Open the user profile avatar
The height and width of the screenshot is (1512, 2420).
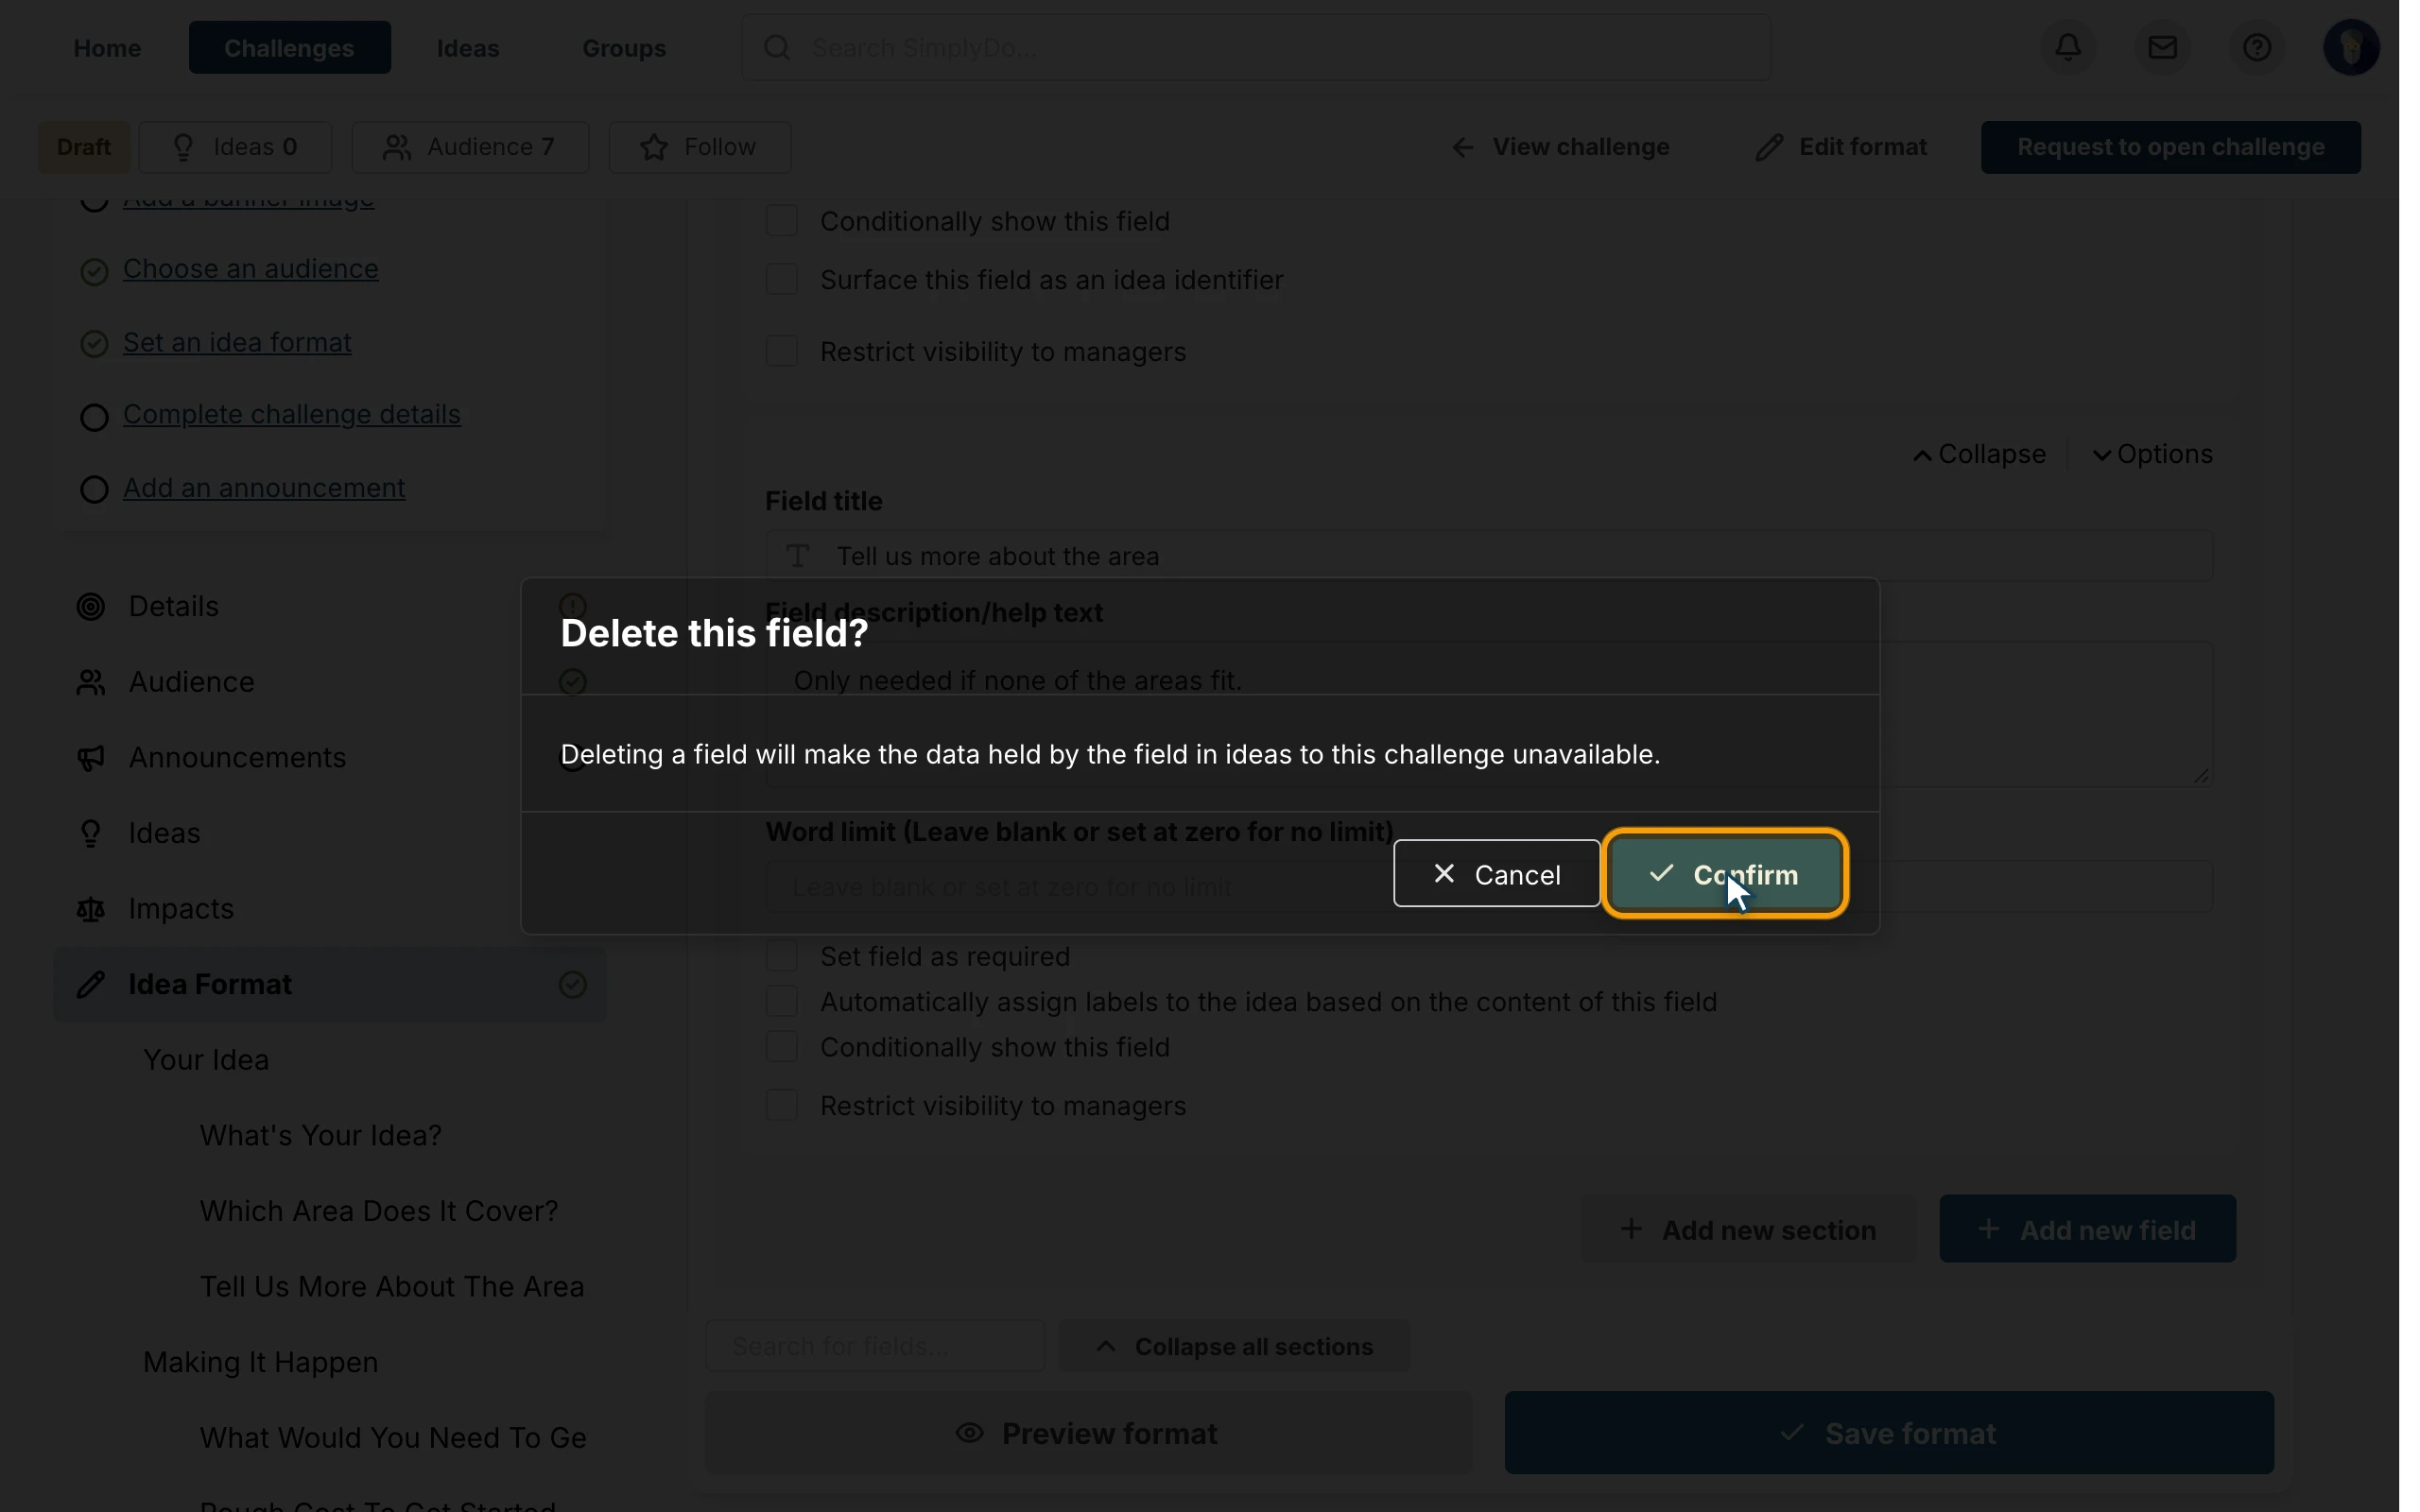click(2351, 47)
